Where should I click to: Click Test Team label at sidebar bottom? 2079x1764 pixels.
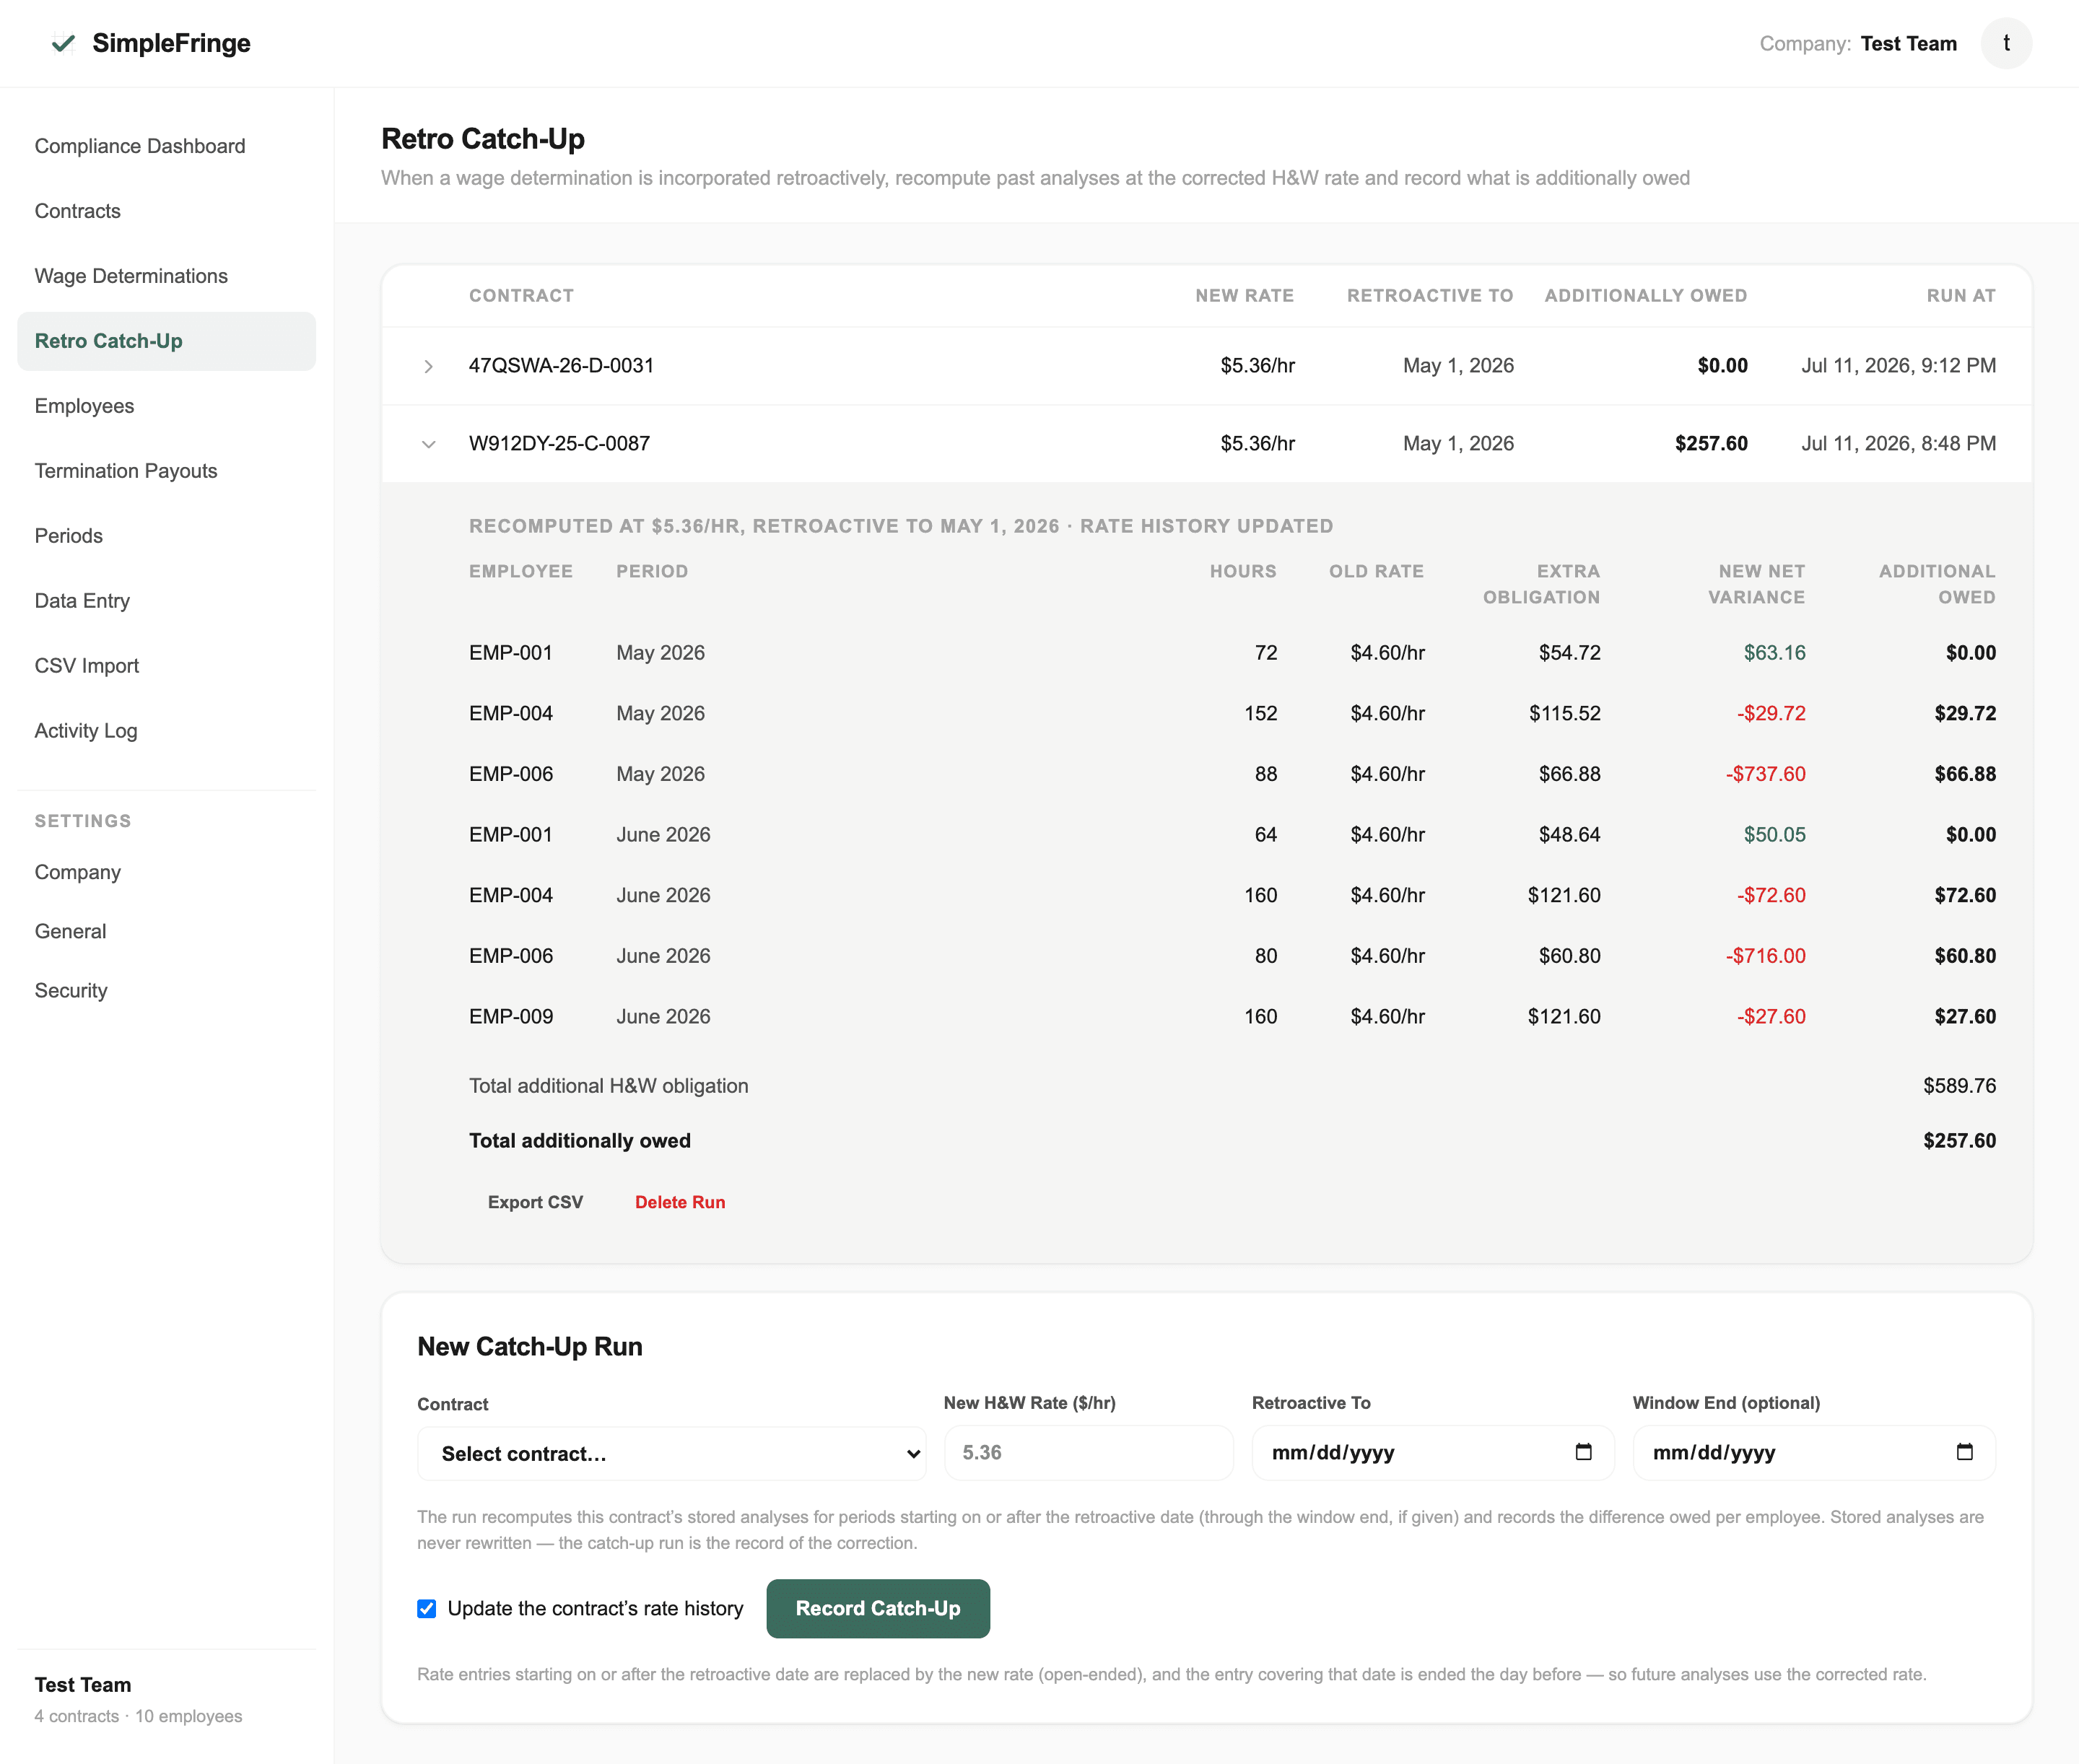[83, 1685]
